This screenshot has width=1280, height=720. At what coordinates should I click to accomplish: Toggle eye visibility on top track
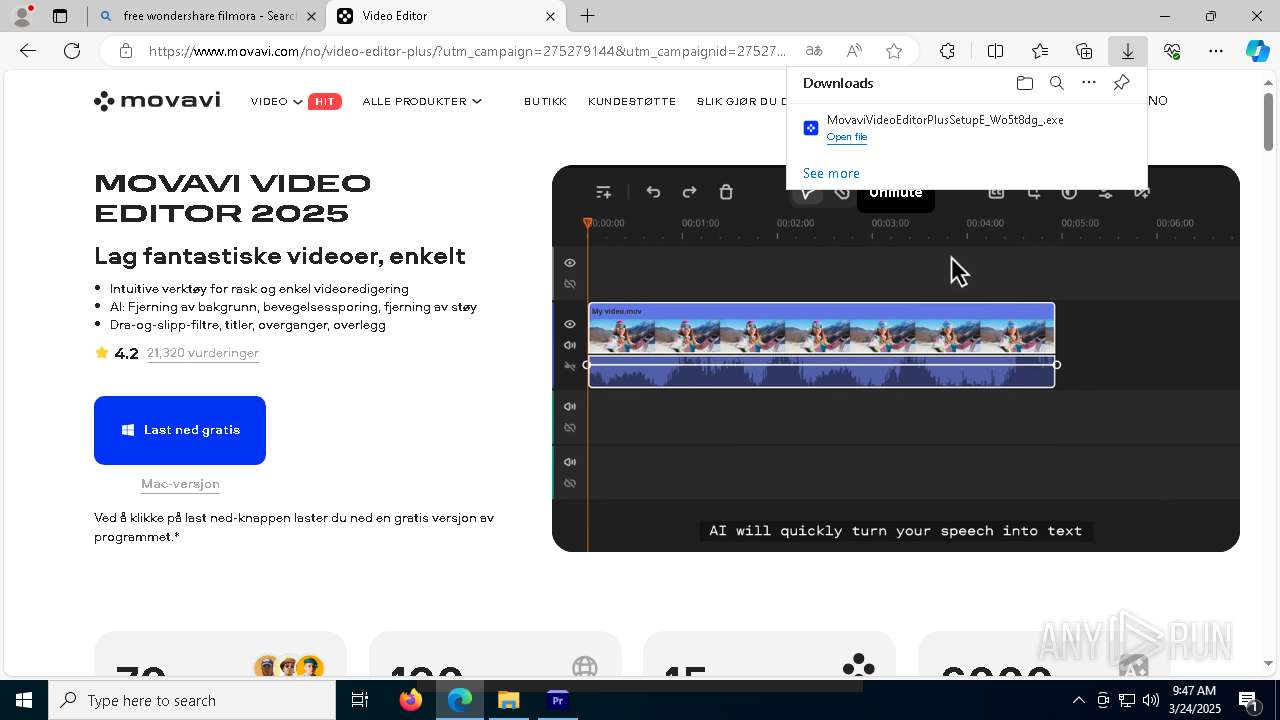[x=570, y=263]
